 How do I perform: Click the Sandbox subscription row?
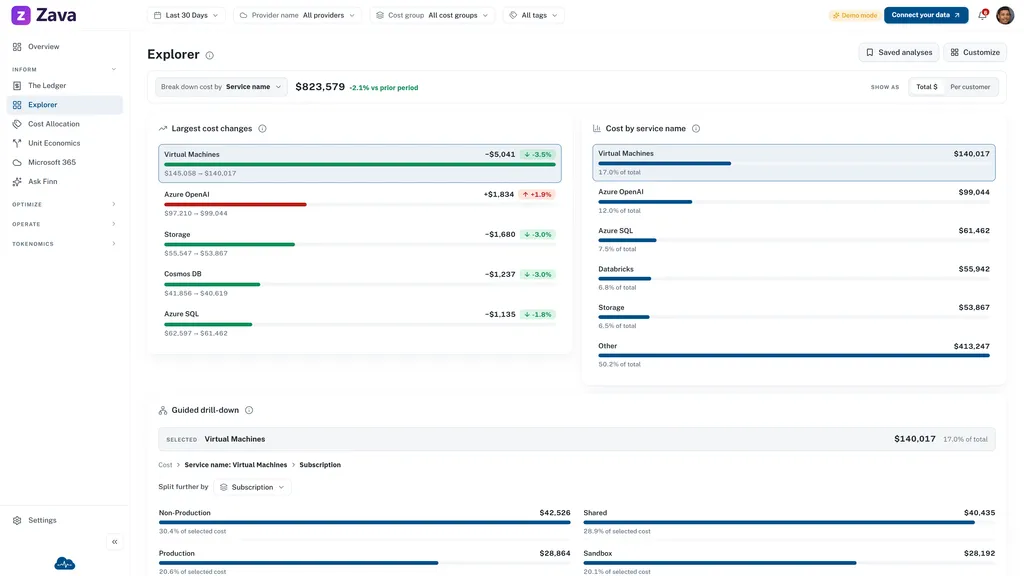[789, 562]
